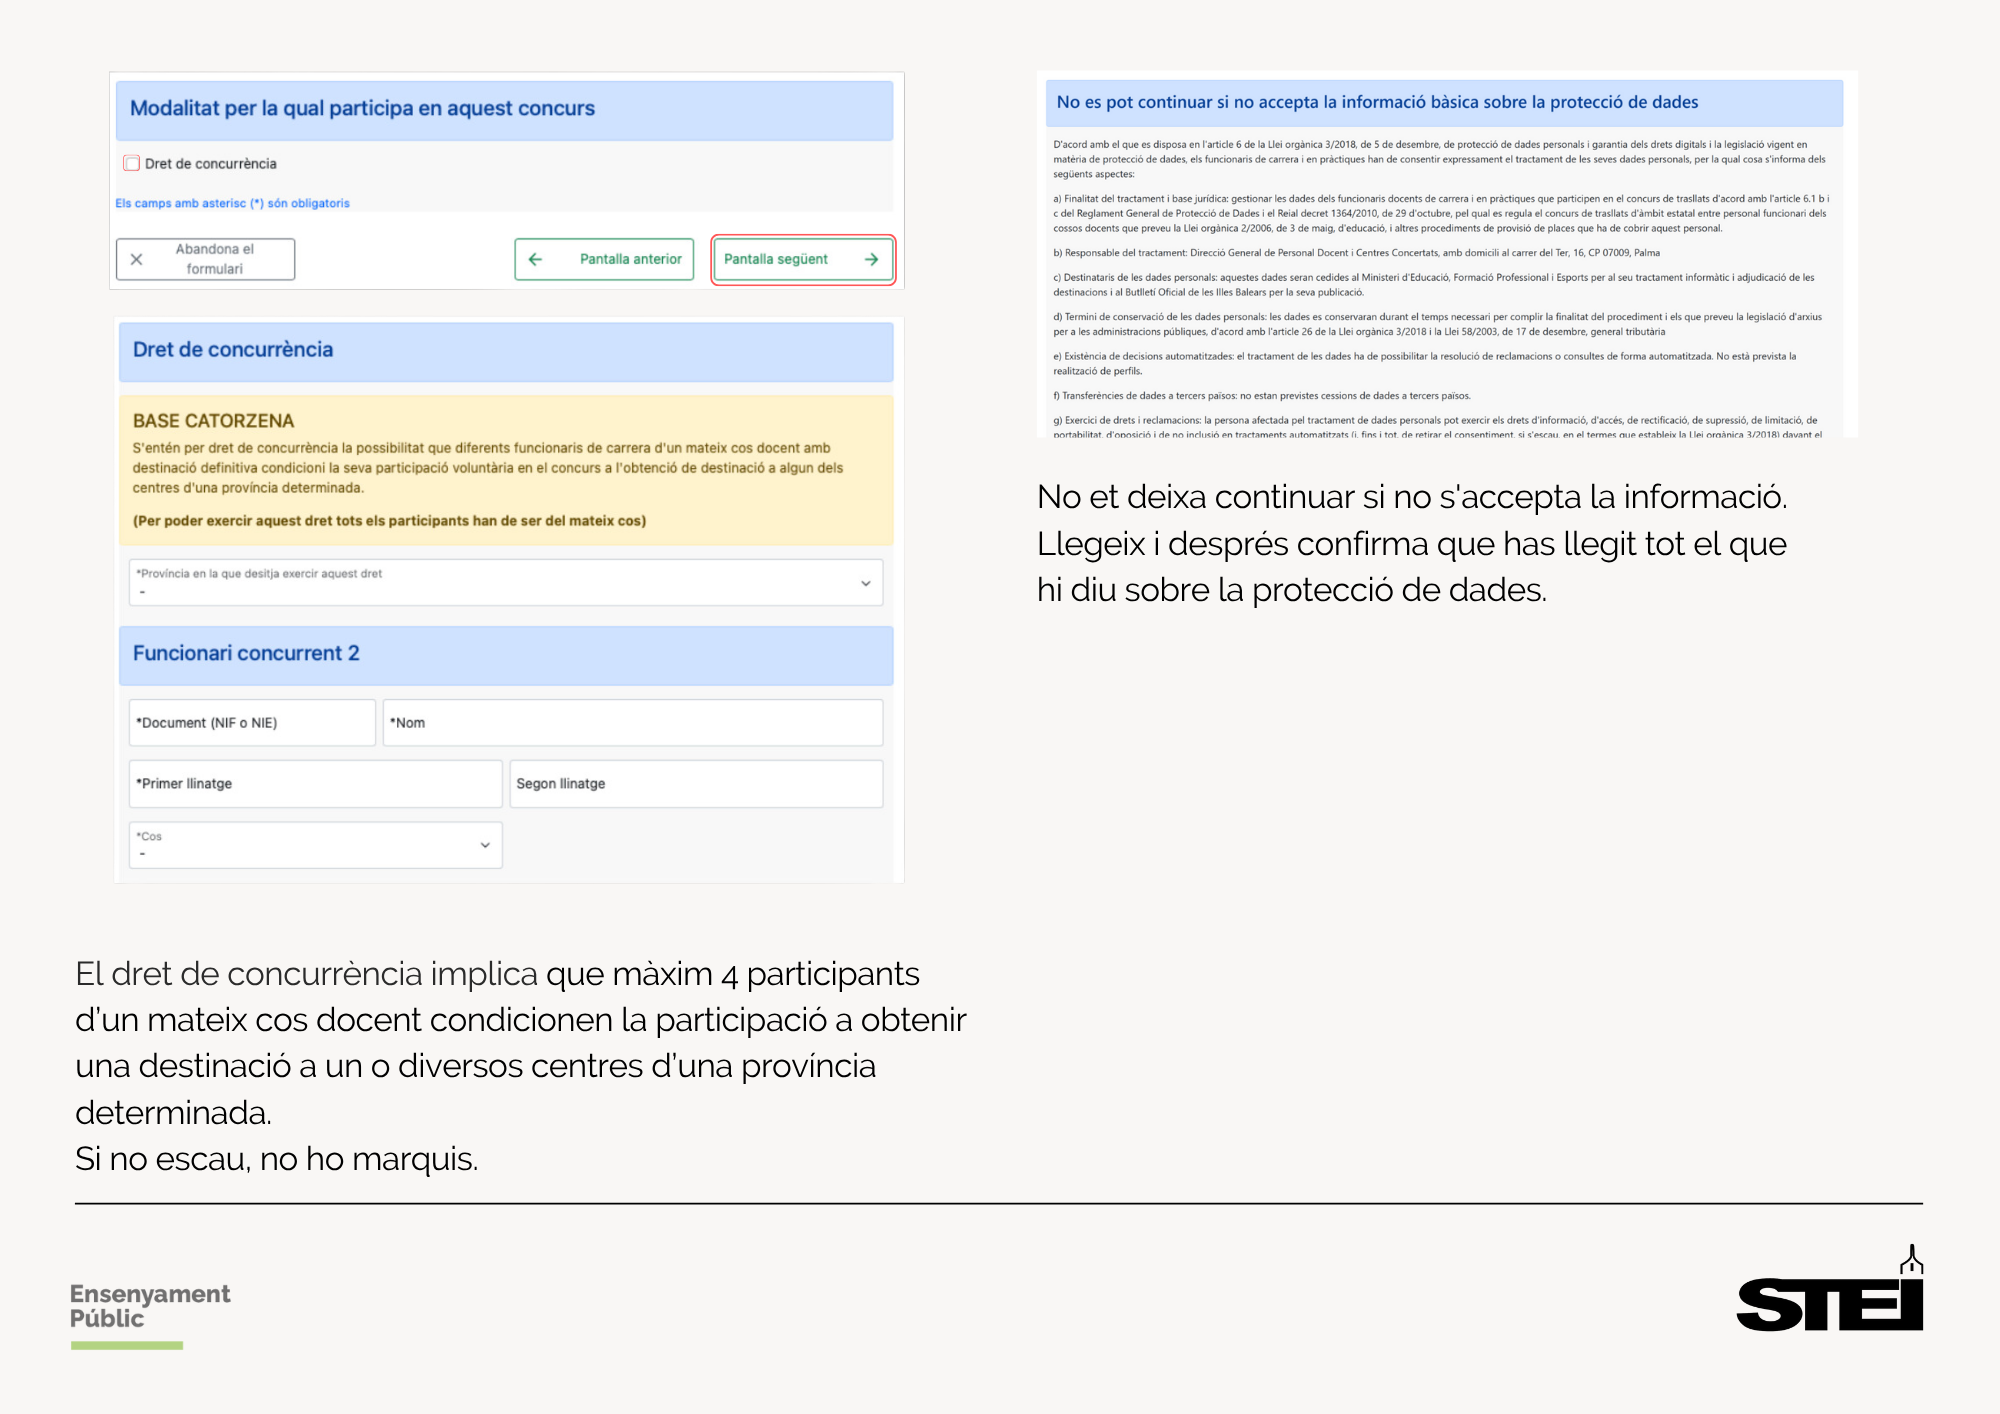Viewport: 2000px width, 1414px height.
Task: Click the mandatory fields asterisk note
Action: click(232, 203)
